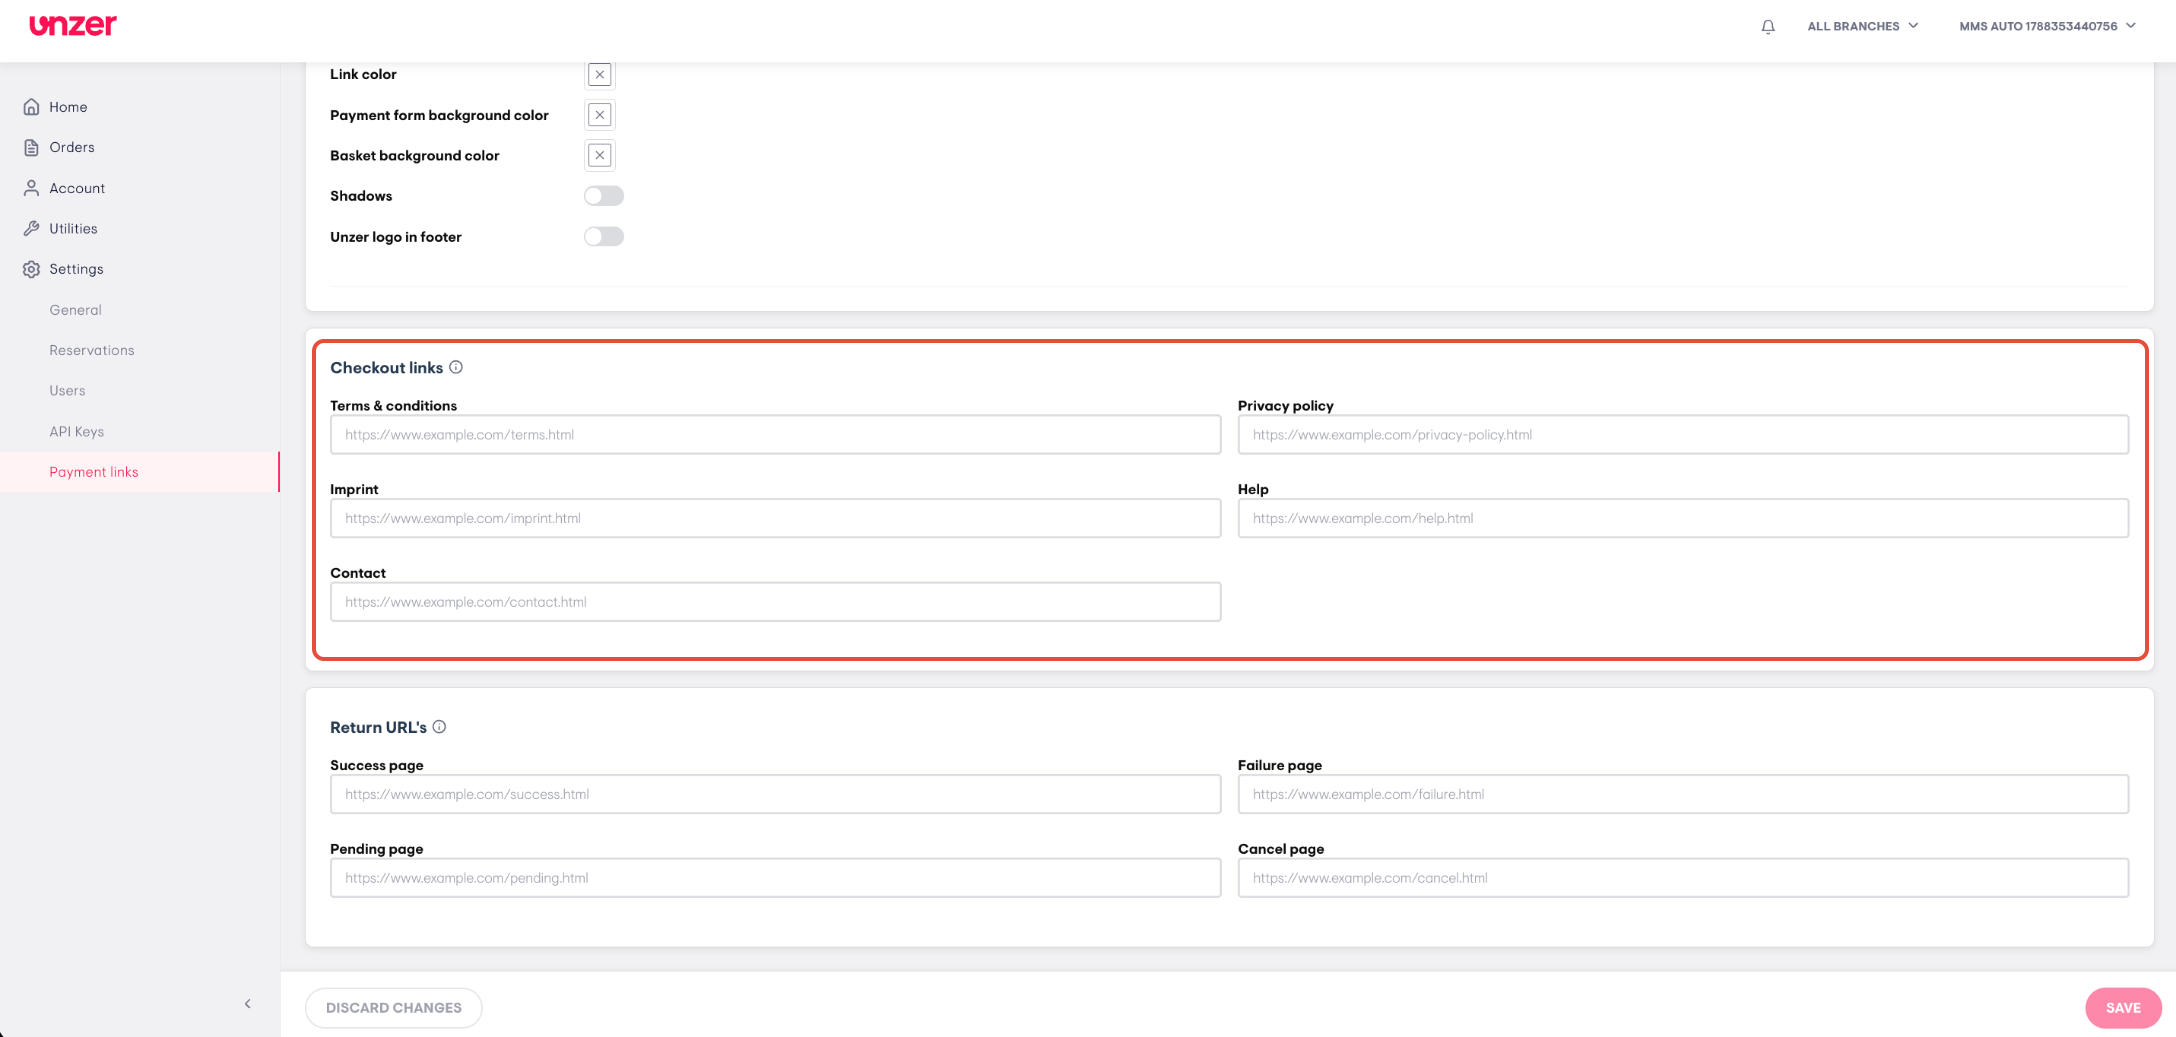
Task: Select Payment links in sidebar
Action: (139, 472)
